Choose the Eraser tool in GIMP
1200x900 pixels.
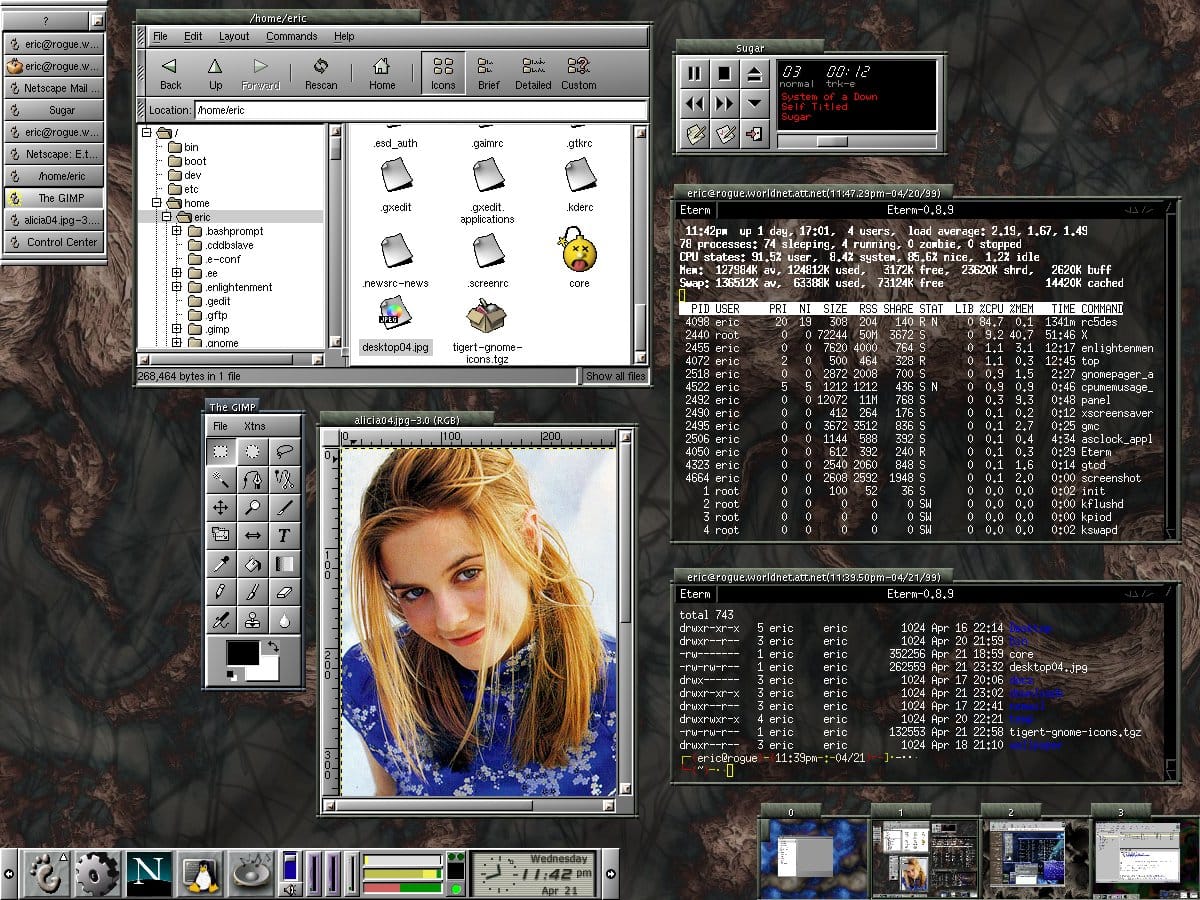tap(285, 592)
